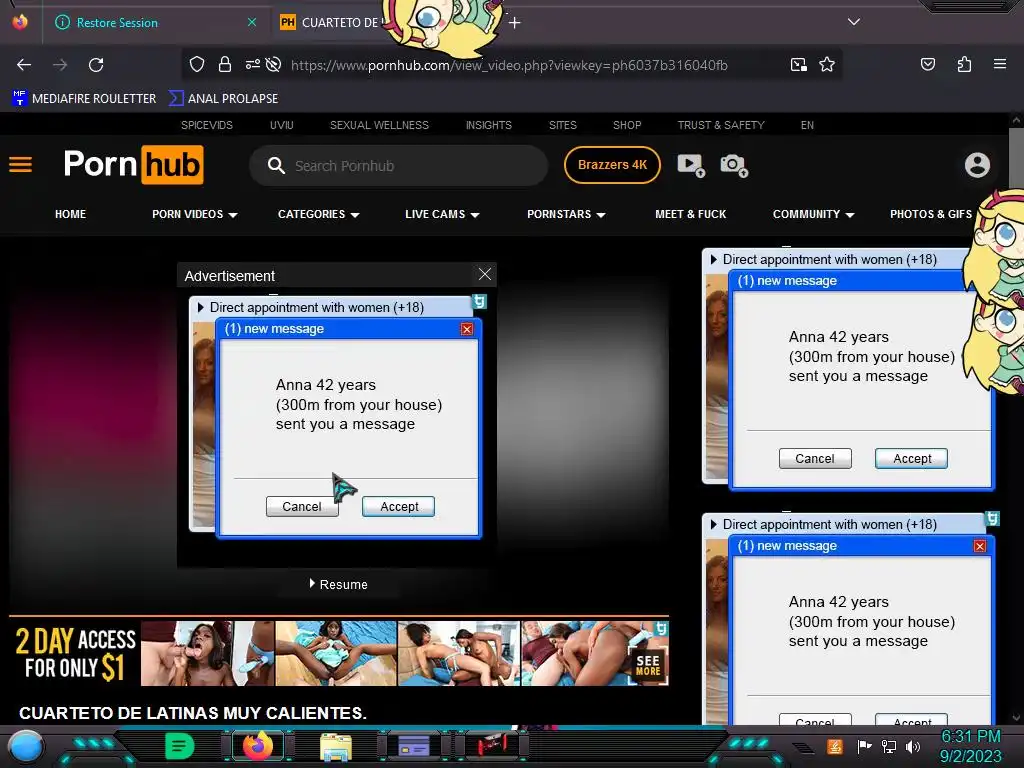This screenshot has height=768, width=1024.
Task: Open the UVIU top bar link
Action: click(281, 125)
